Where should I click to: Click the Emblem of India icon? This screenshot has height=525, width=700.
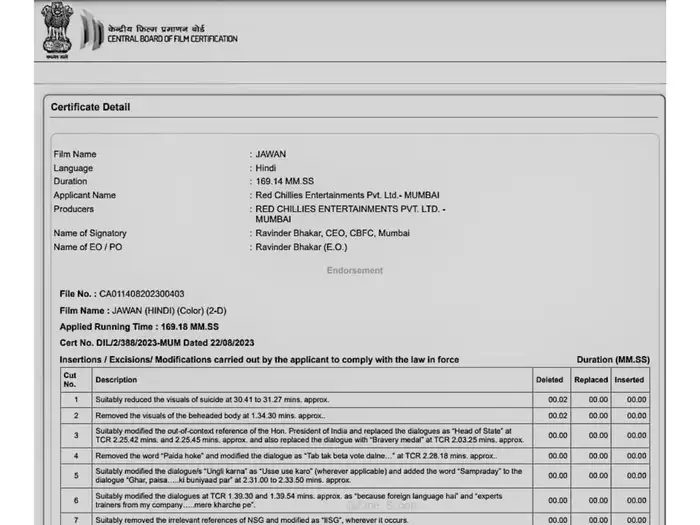[x=57, y=30]
